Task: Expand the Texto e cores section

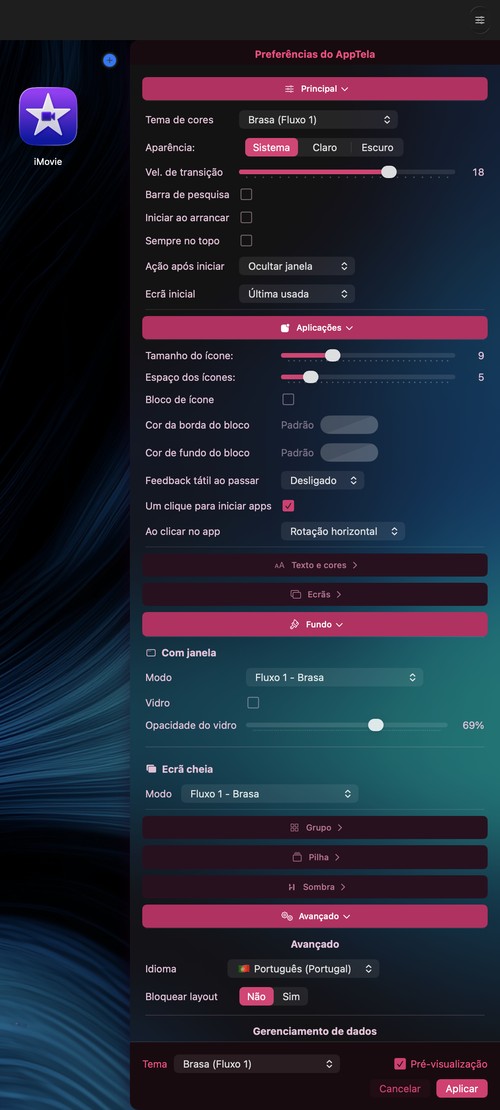Action: coord(314,565)
